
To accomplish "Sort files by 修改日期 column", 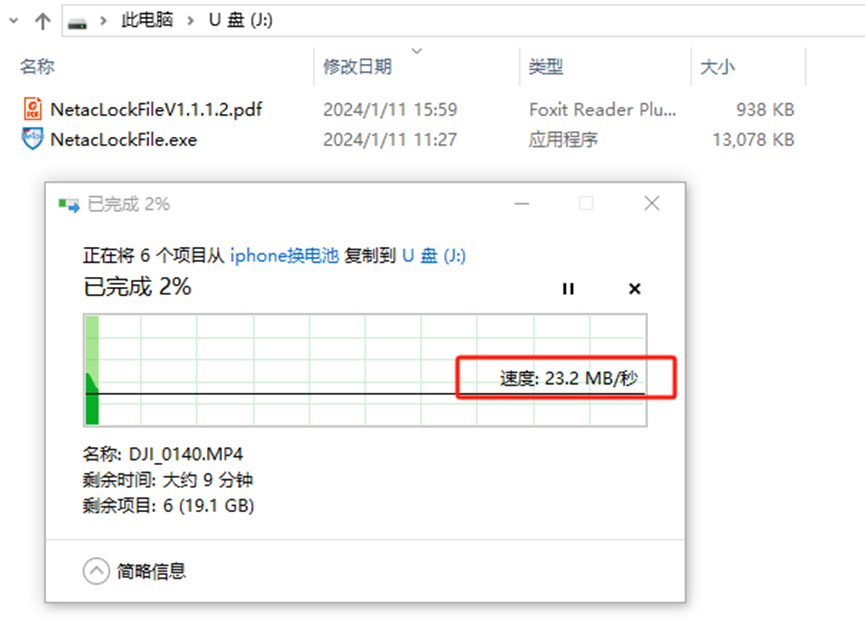I will point(357,67).
